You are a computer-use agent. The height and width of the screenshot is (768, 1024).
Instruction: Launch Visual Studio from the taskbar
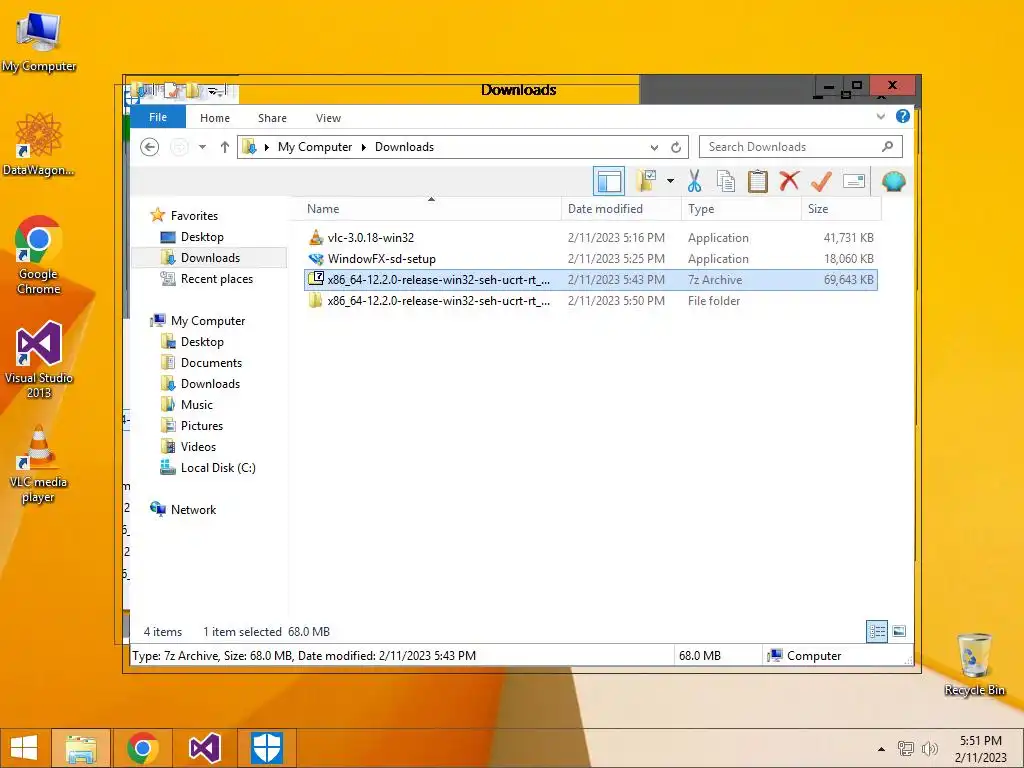coord(205,748)
